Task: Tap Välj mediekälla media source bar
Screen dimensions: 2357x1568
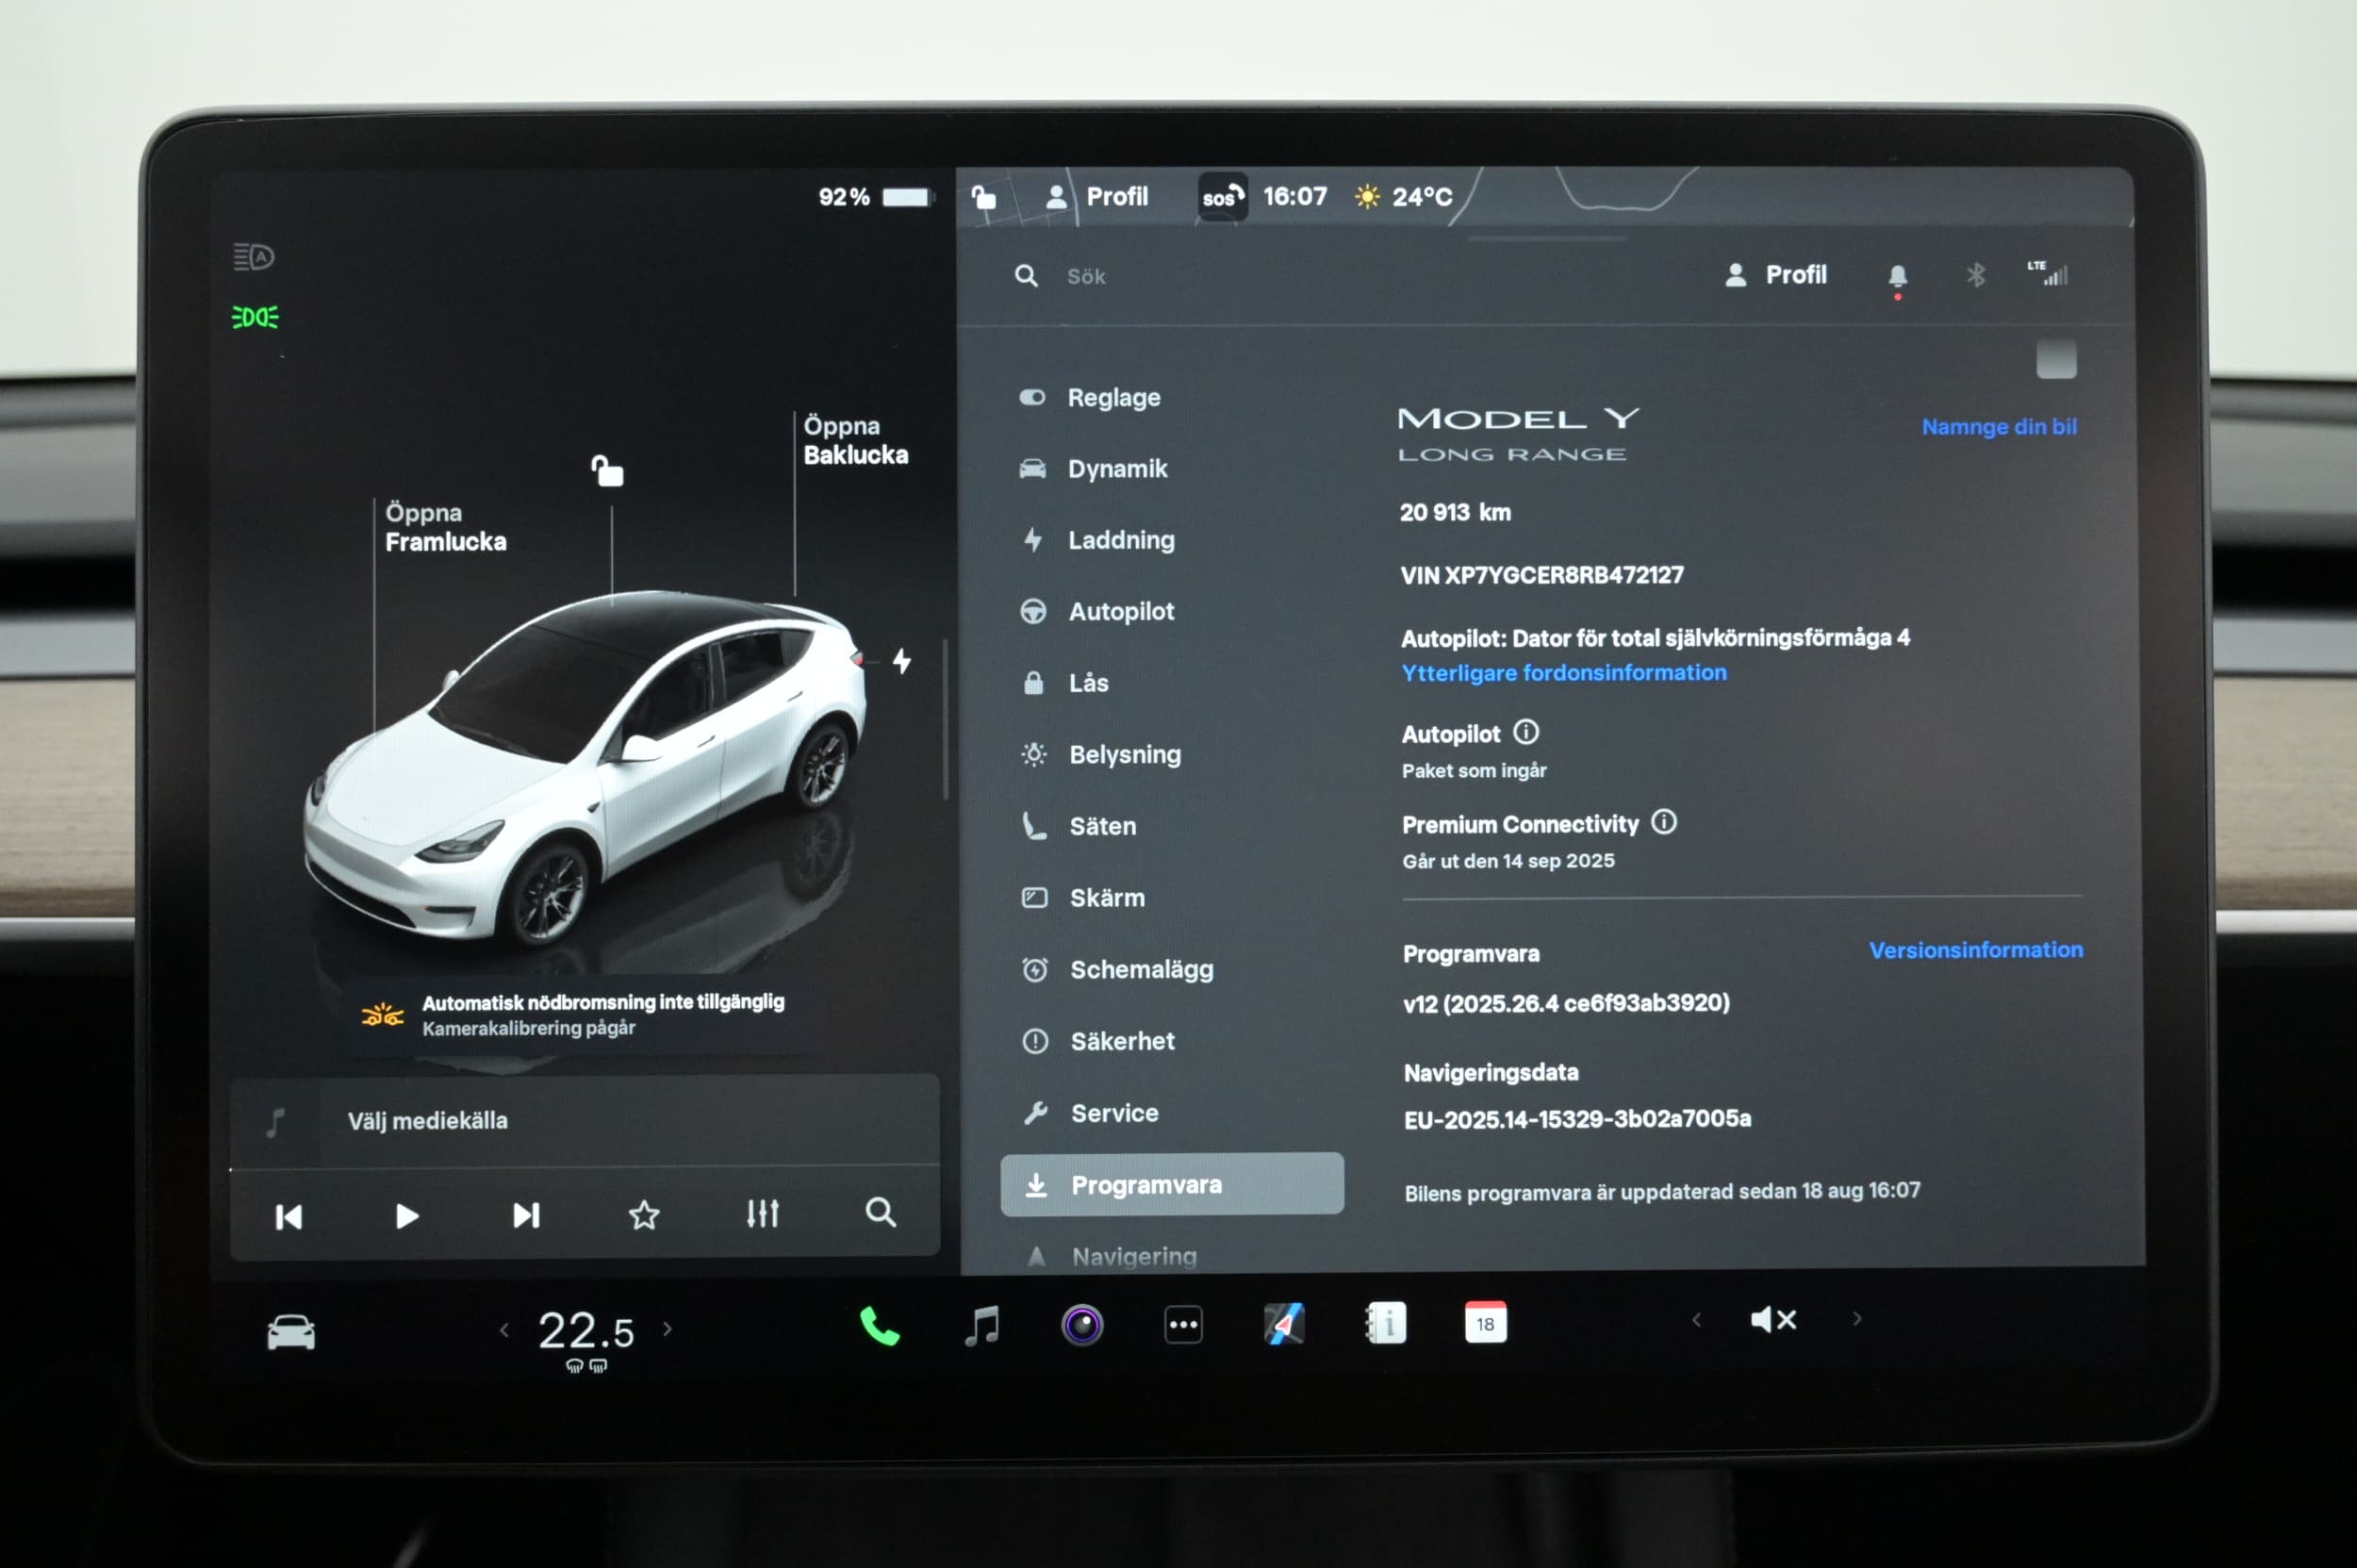Action: click(585, 1120)
